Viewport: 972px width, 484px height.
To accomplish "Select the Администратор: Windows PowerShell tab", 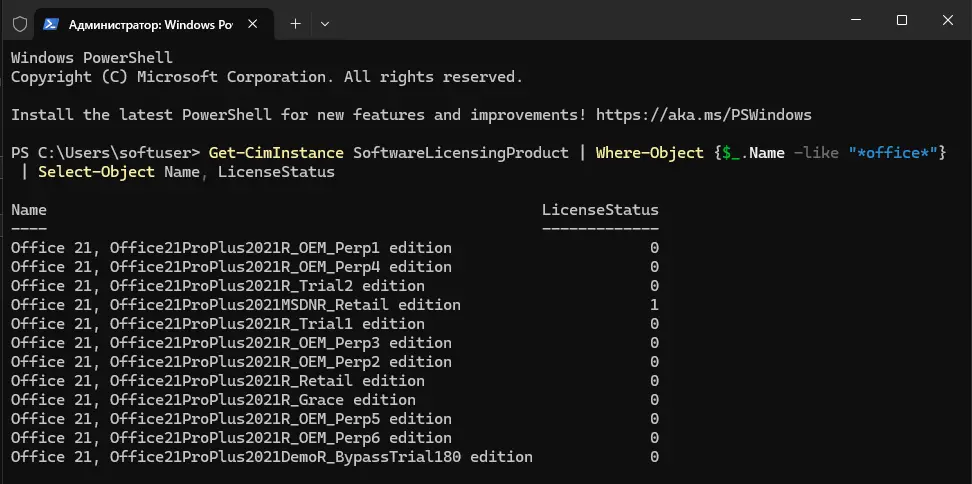I will 154,24.
